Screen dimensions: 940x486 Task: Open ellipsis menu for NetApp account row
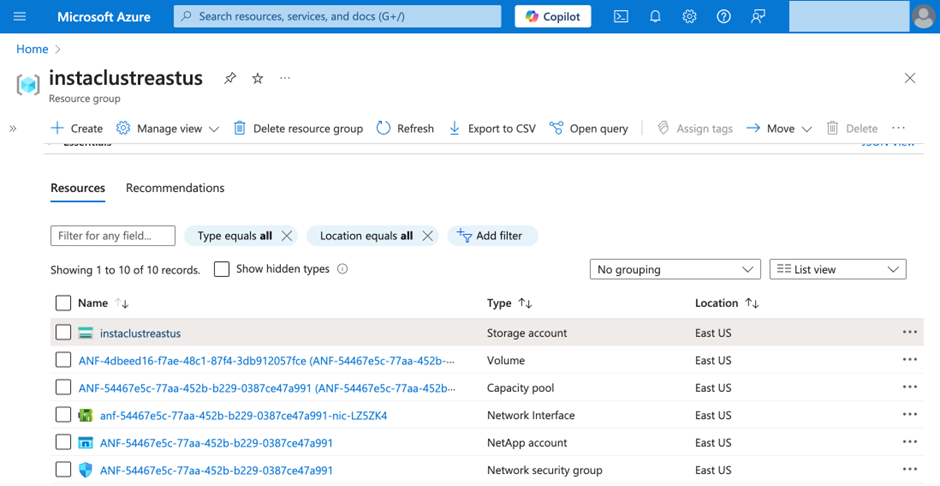[x=909, y=442]
